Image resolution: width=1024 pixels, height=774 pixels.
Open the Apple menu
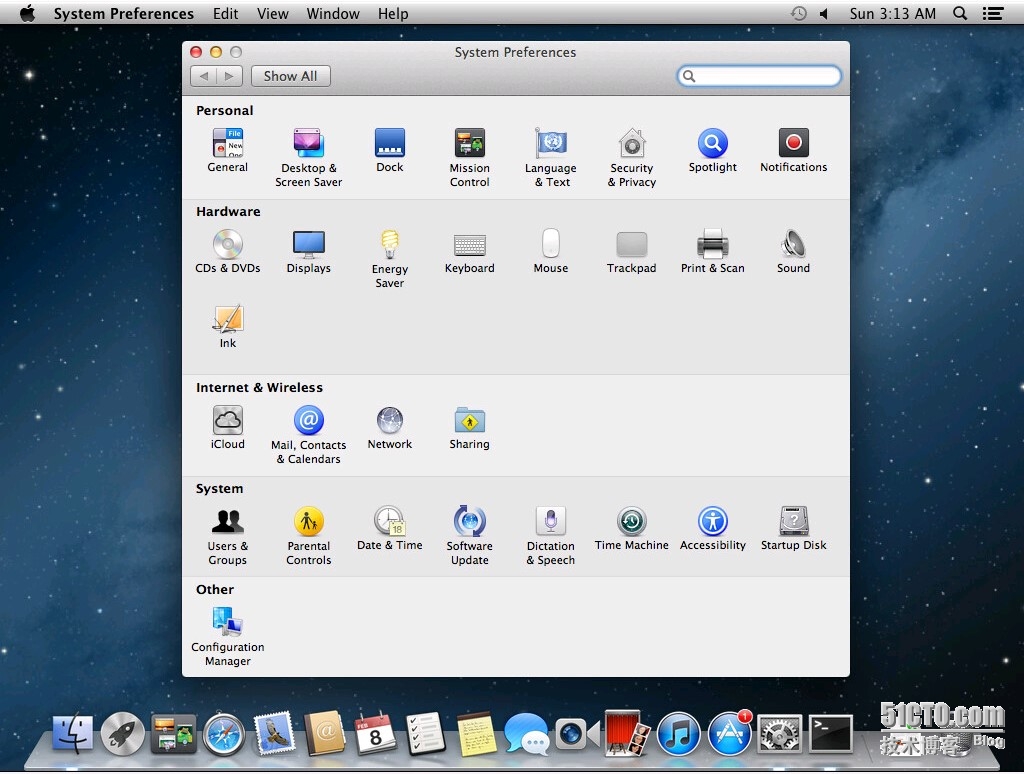[27, 13]
